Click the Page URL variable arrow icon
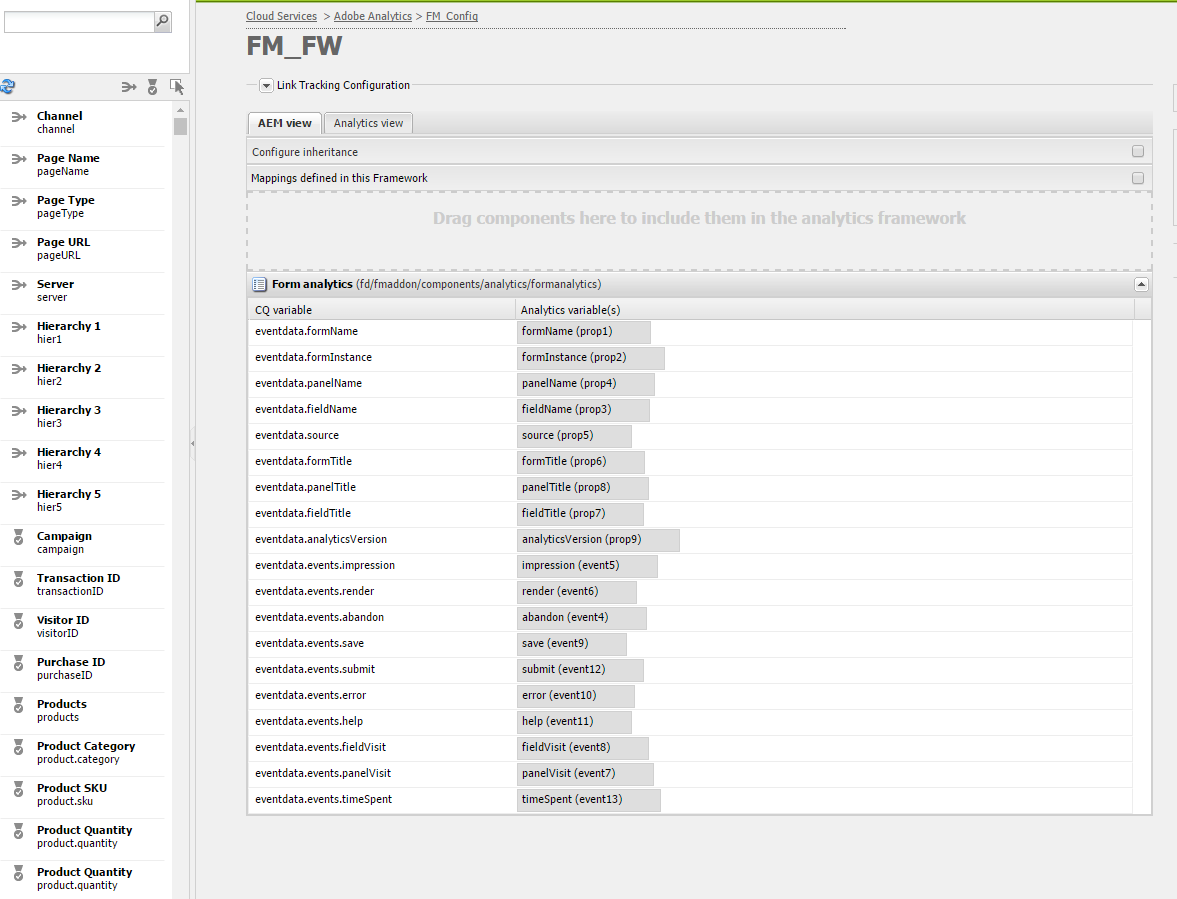 pos(20,242)
